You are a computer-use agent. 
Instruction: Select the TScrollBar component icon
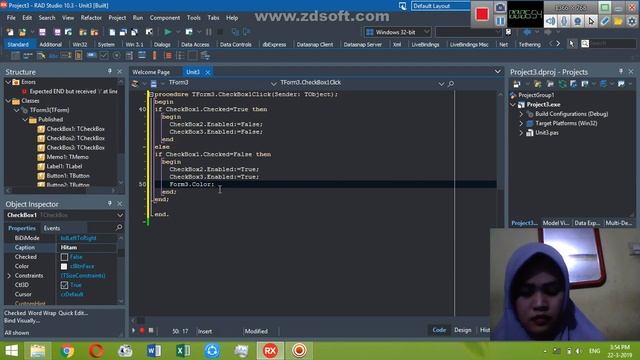coord(154,56)
